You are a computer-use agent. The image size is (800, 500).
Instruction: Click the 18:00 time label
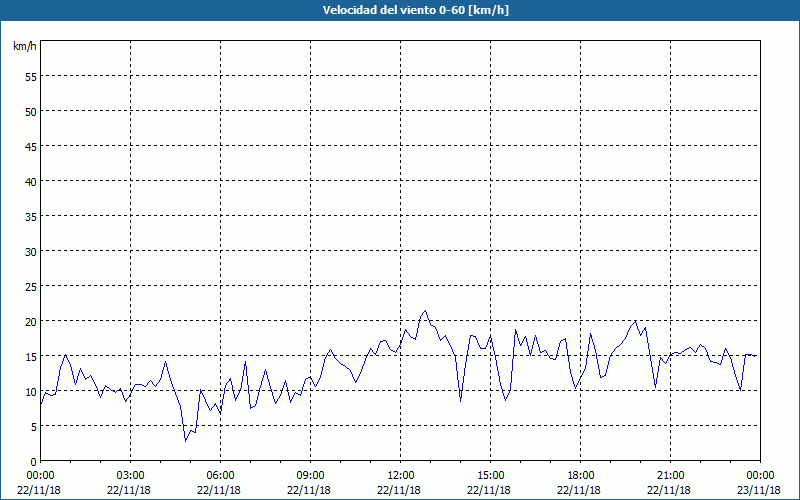coord(581,476)
